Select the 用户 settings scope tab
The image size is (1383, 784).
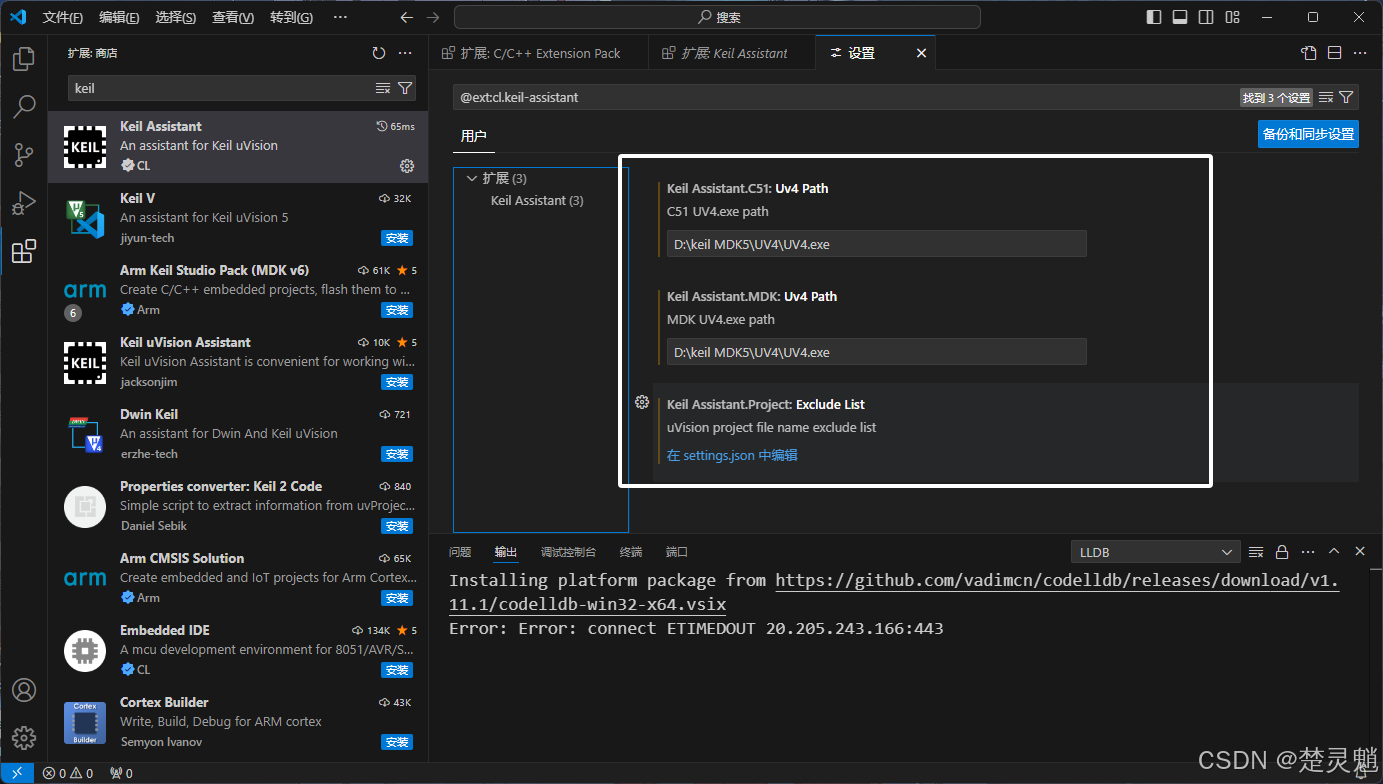tap(473, 135)
